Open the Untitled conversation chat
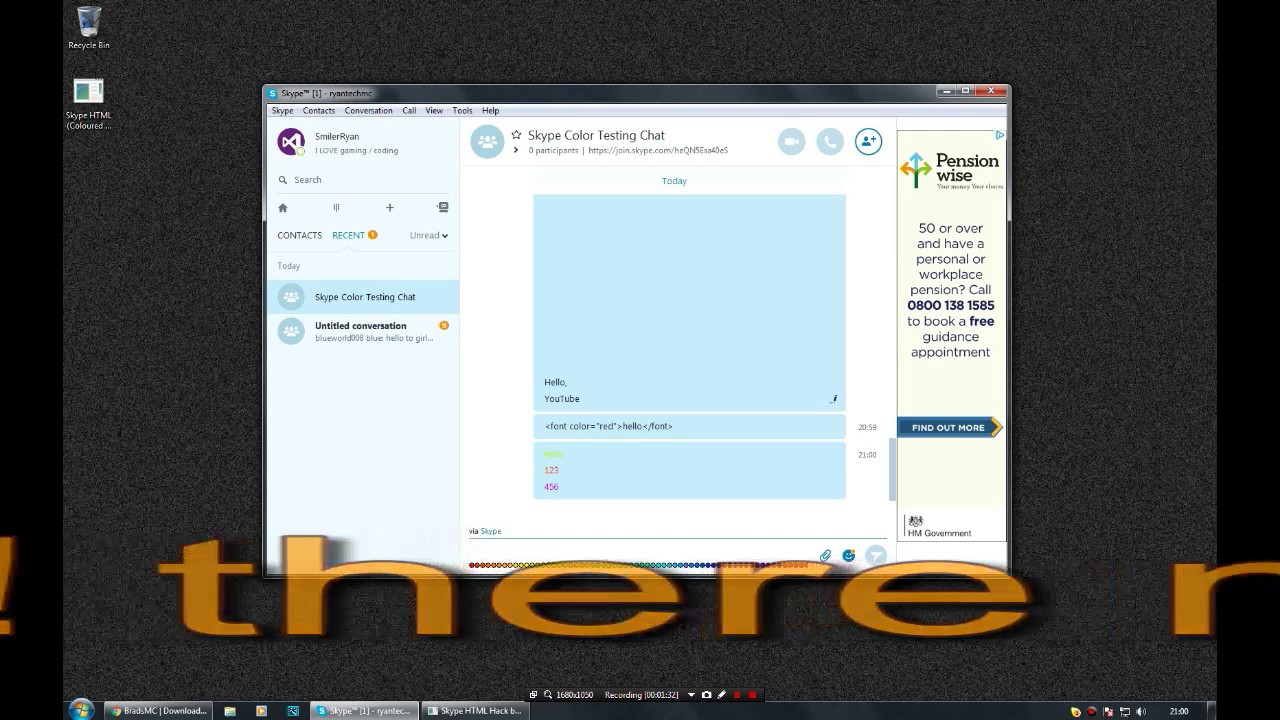1280x720 pixels. [363, 331]
